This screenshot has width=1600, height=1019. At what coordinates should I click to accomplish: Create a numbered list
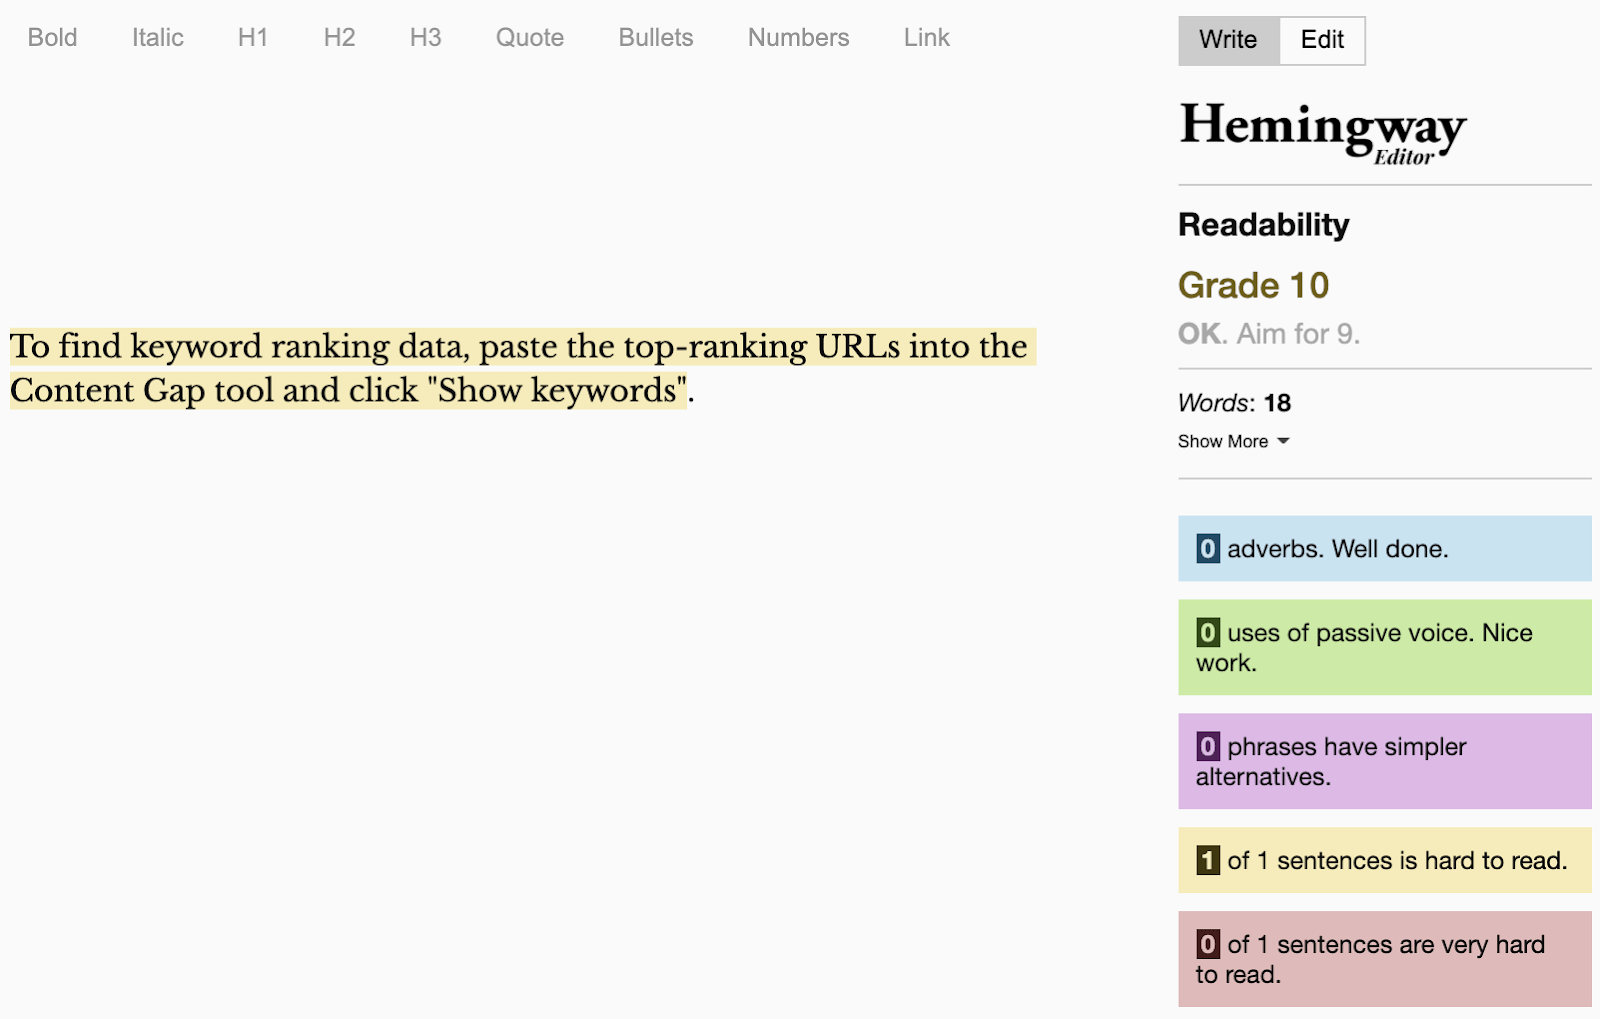[x=798, y=38]
